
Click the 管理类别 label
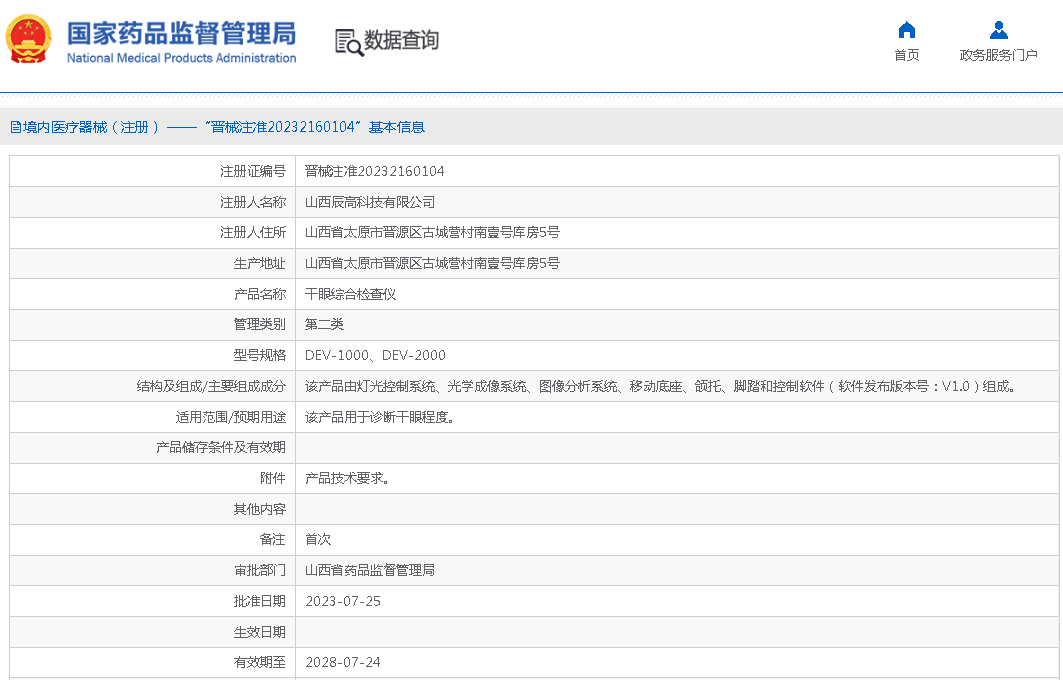(260, 325)
